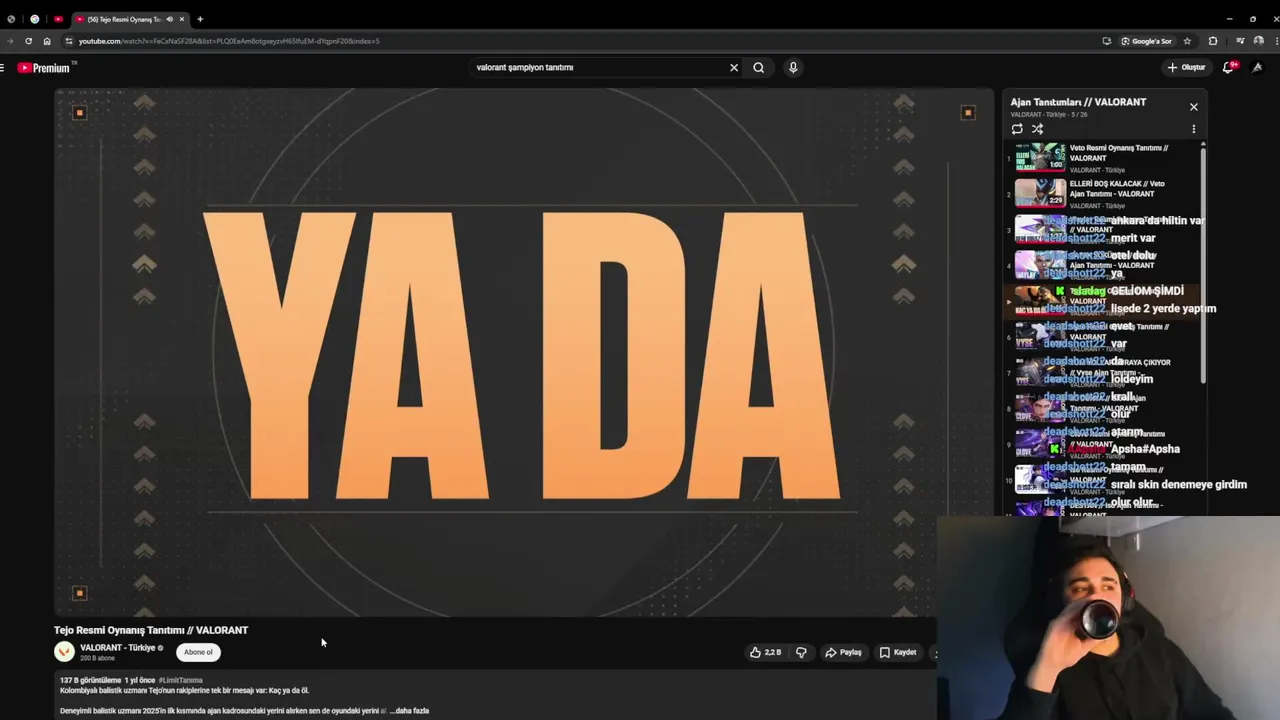The height and width of the screenshot is (720, 1280).
Task: Open the more actions dots beside Kaydet
Action: click(934, 652)
